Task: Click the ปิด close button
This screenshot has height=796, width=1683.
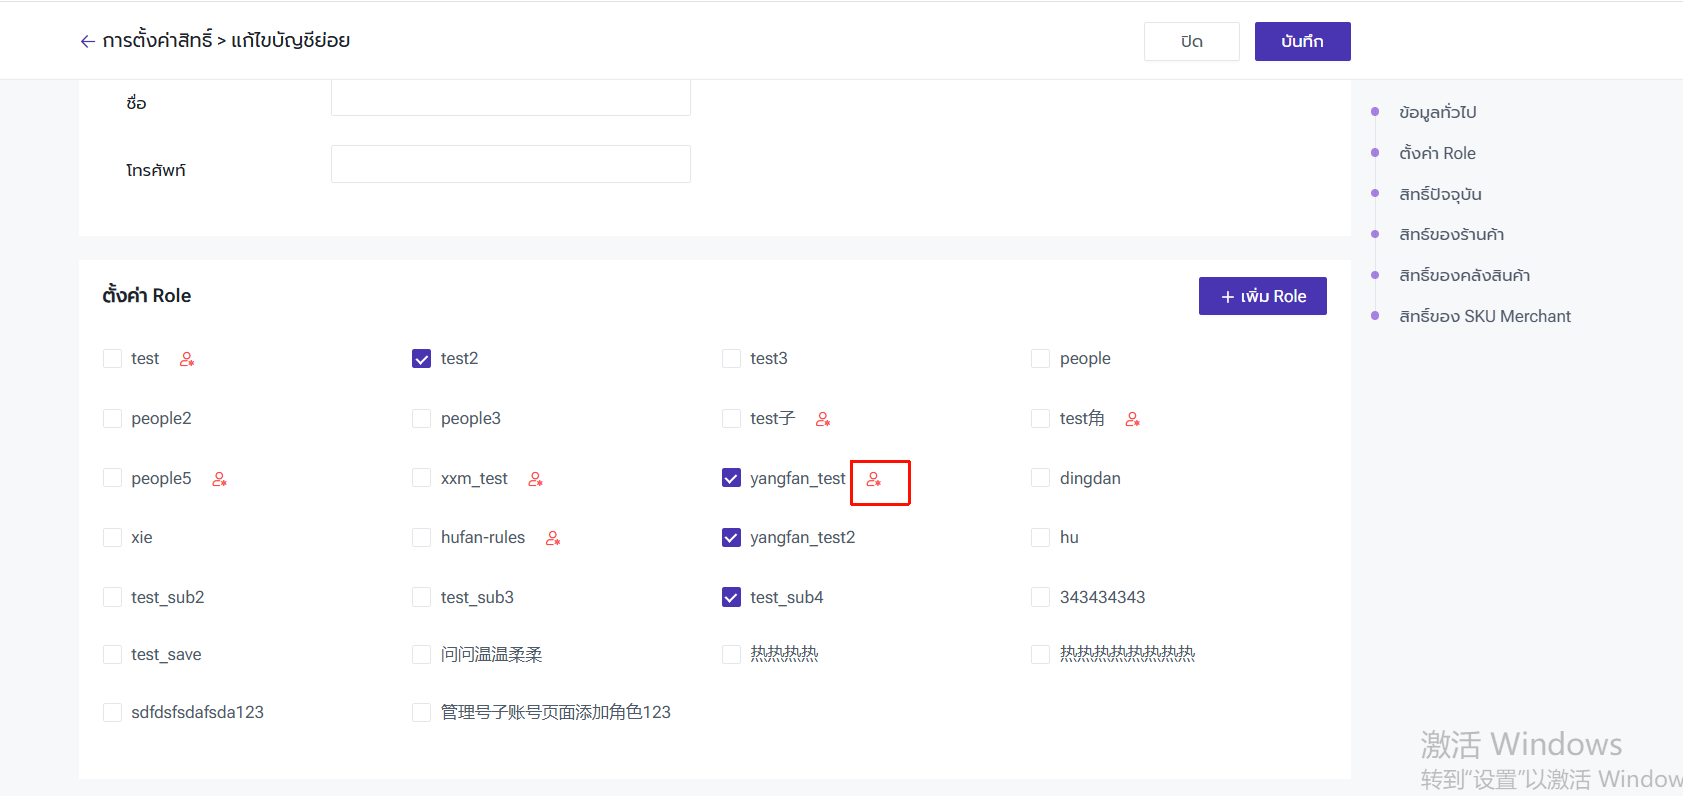Action: coord(1191,41)
